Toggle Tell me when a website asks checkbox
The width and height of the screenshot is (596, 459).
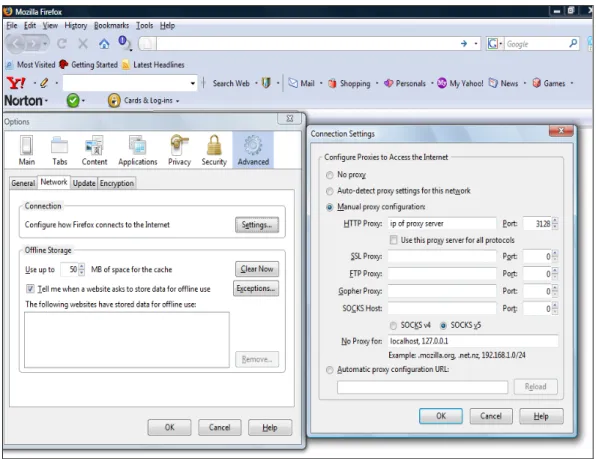[30, 289]
